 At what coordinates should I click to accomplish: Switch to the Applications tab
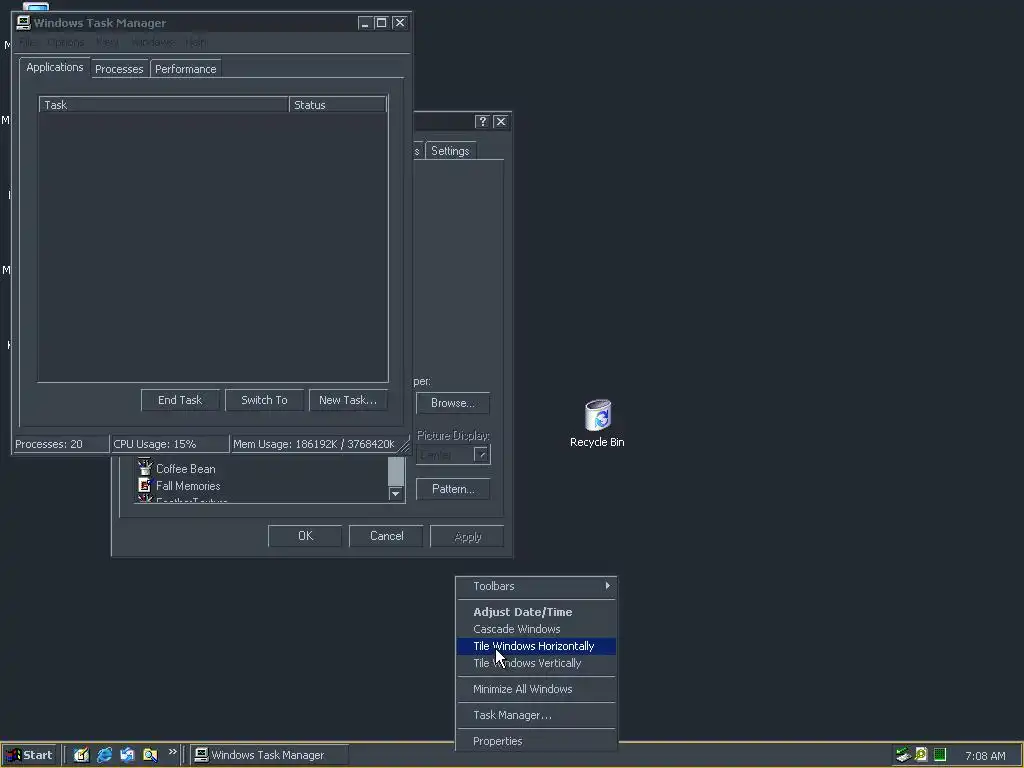click(55, 67)
